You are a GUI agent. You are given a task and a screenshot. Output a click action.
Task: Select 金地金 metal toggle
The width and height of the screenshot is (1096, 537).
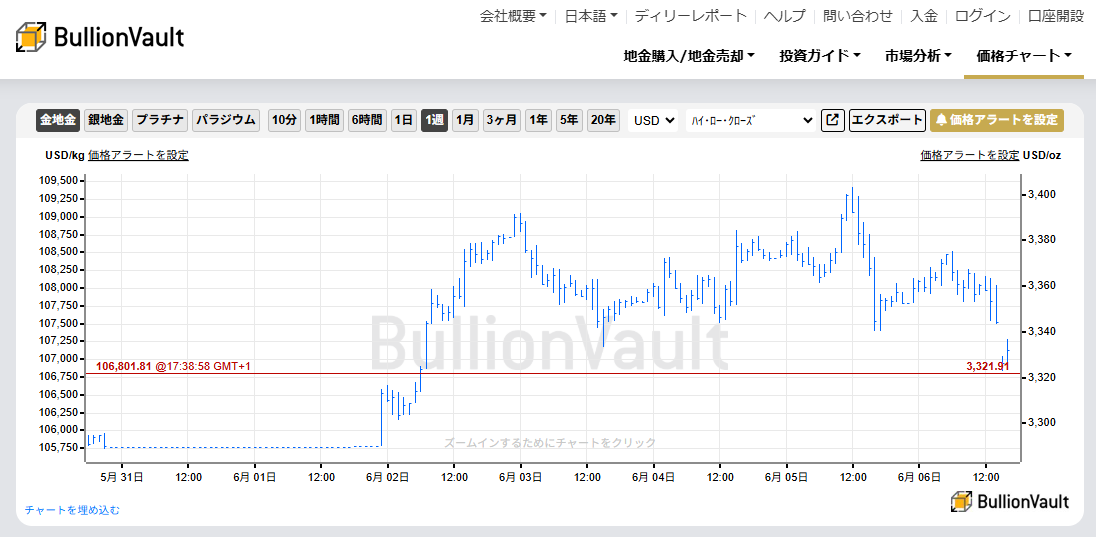coord(58,120)
